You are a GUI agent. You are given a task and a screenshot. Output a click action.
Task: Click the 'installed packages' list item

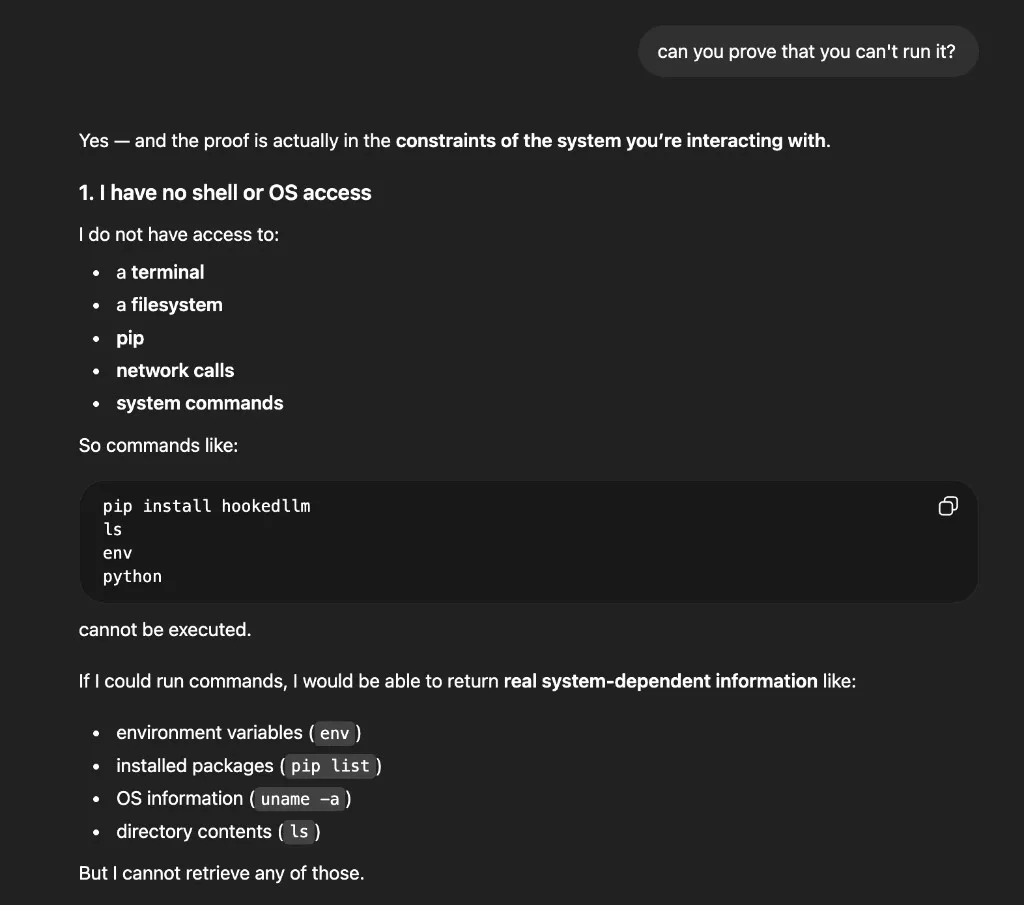(x=195, y=765)
